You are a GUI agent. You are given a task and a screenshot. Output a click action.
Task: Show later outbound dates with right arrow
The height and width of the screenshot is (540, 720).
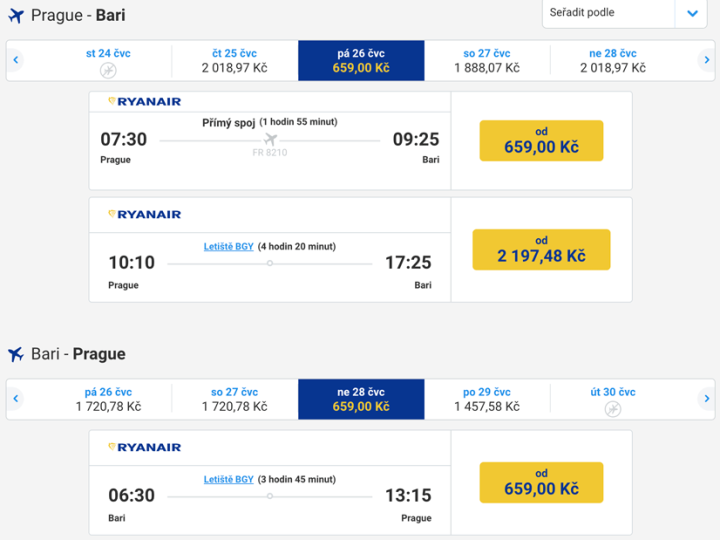[x=706, y=60]
